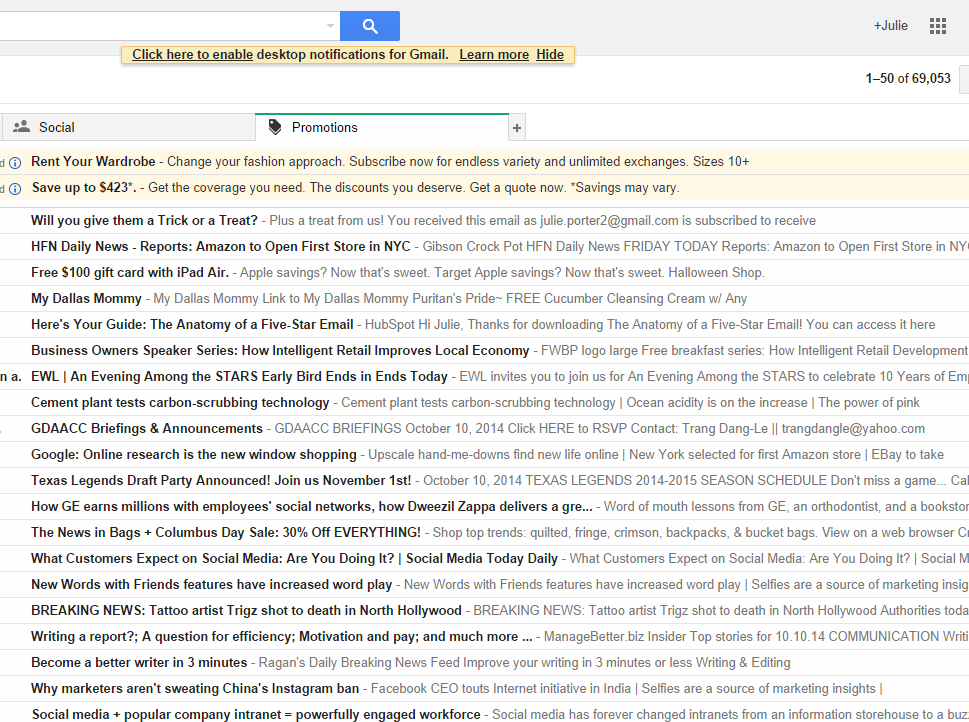Add a new inbox tab with plus
The image size is (969, 722).
[x=517, y=128]
